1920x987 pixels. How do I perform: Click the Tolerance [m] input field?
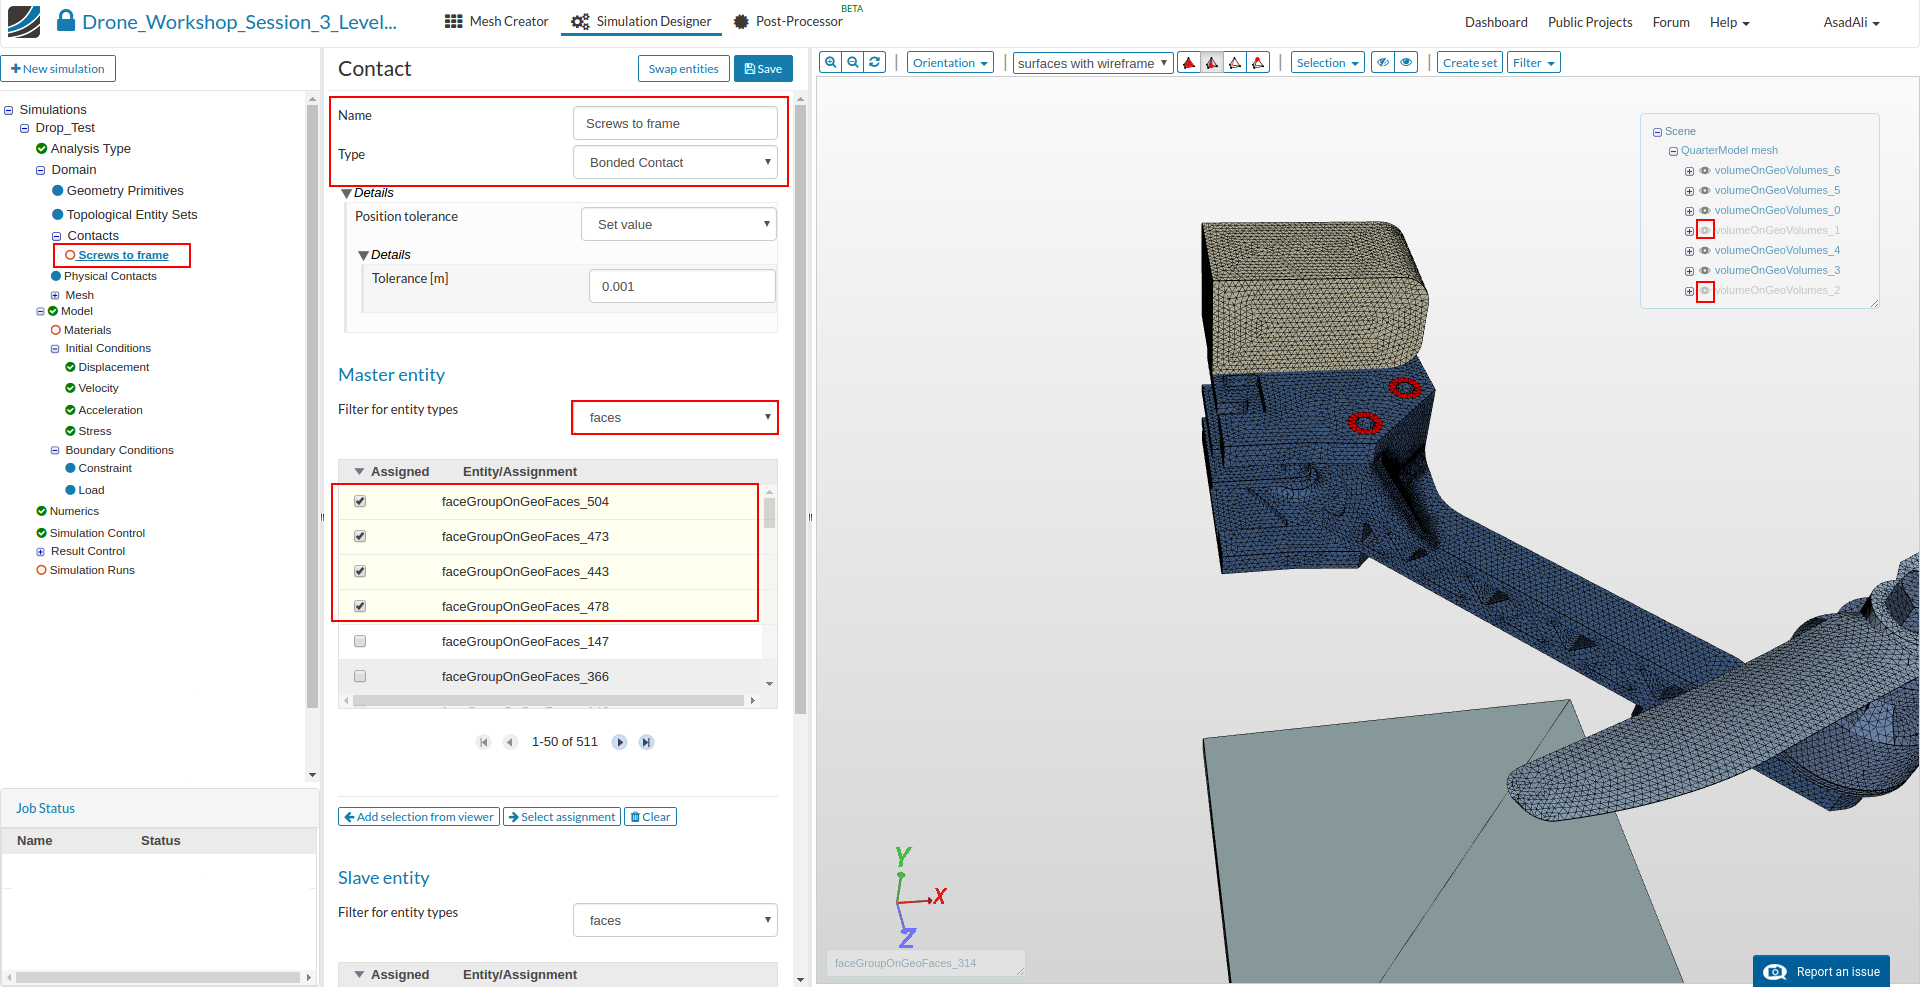(x=682, y=286)
